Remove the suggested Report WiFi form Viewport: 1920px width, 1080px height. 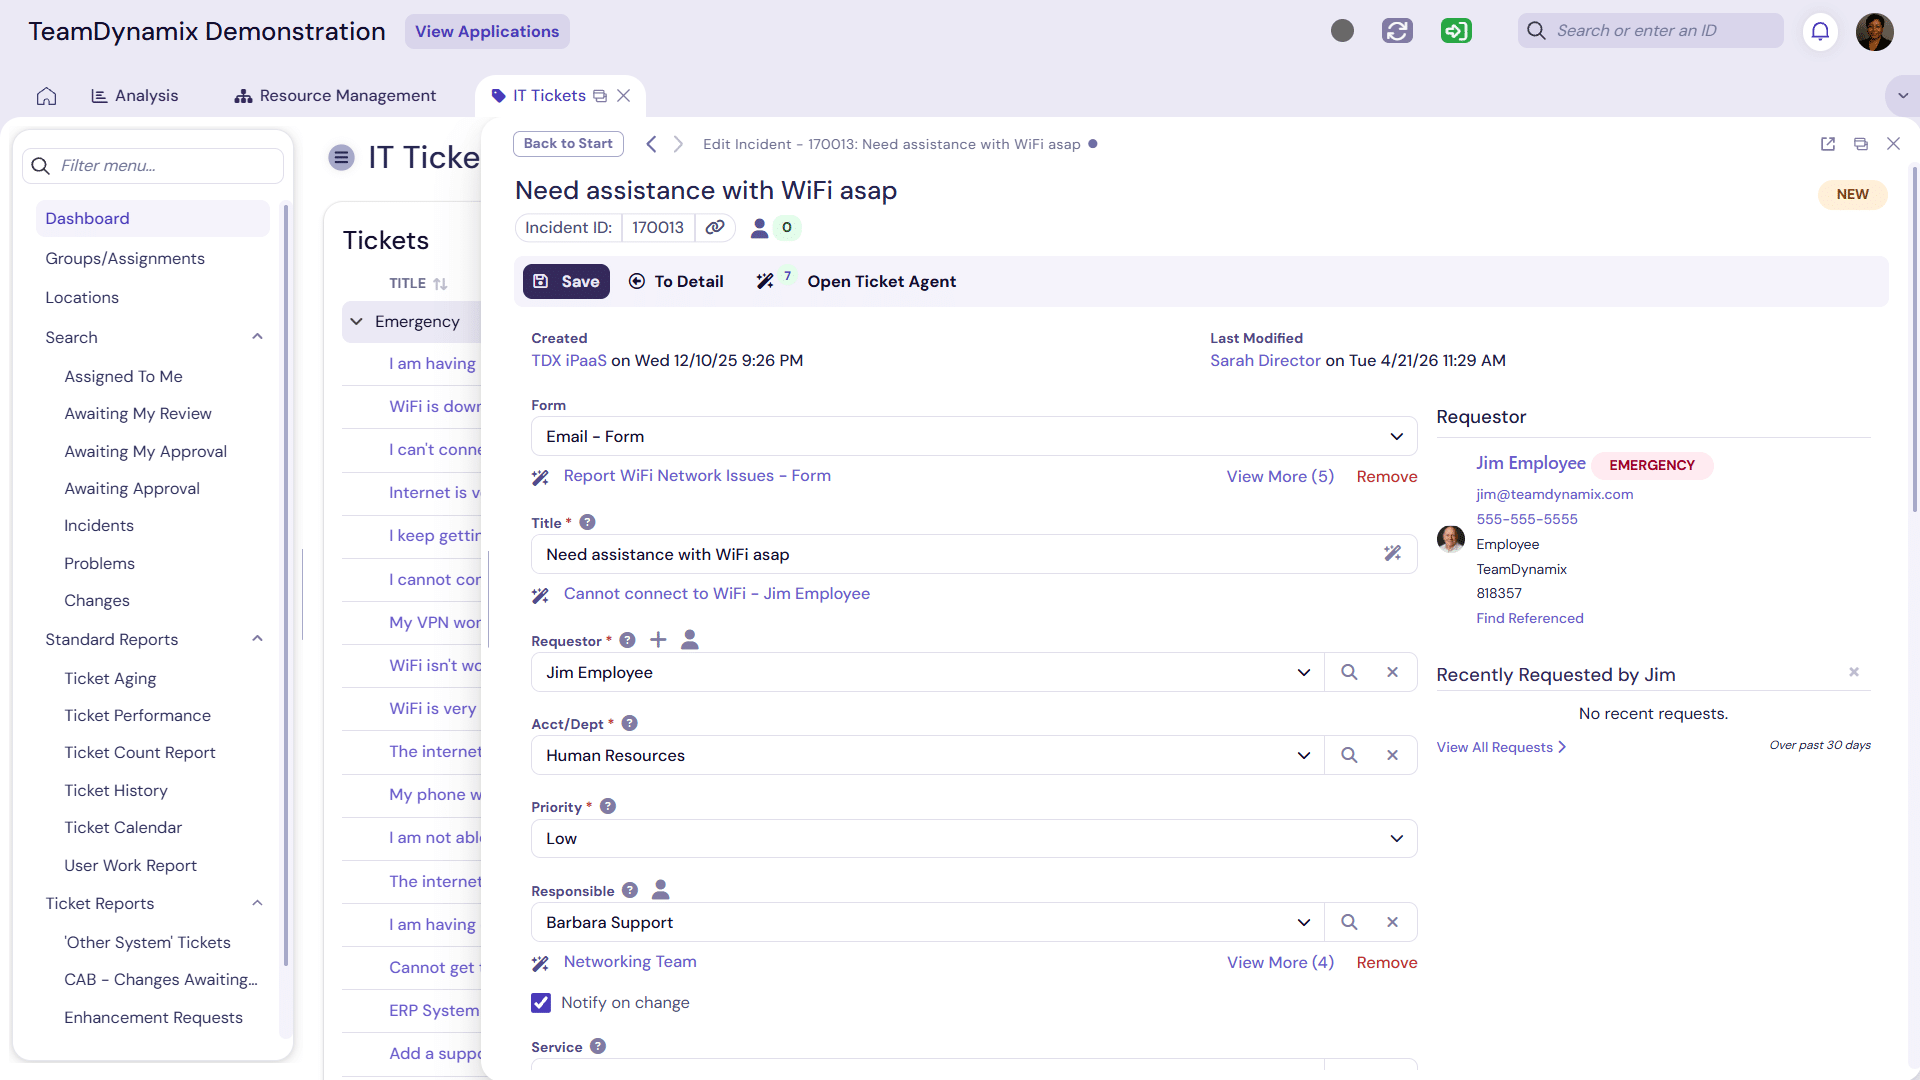(1387, 477)
